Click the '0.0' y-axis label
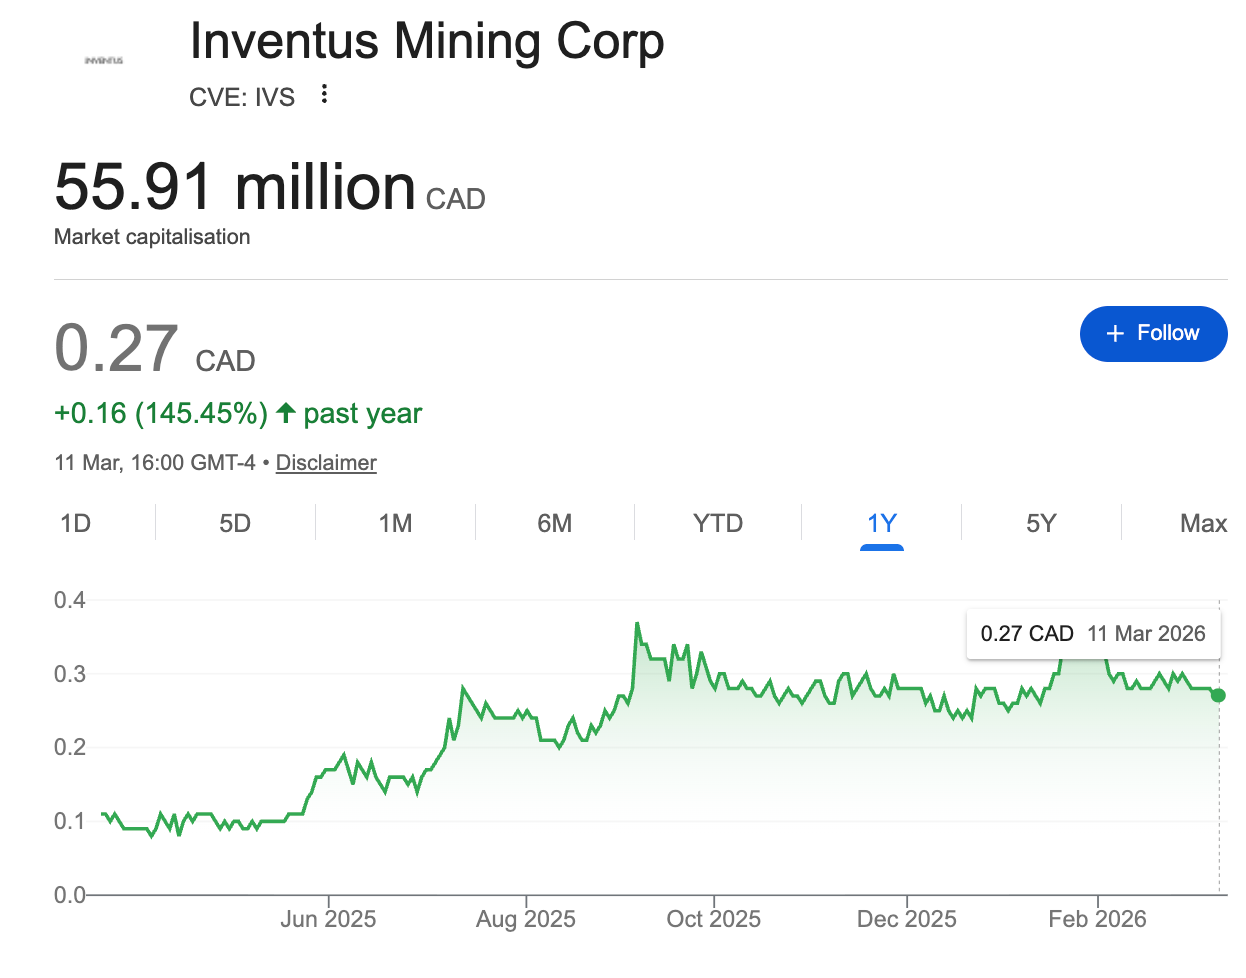This screenshot has width=1246, height=978. (70, 895)
